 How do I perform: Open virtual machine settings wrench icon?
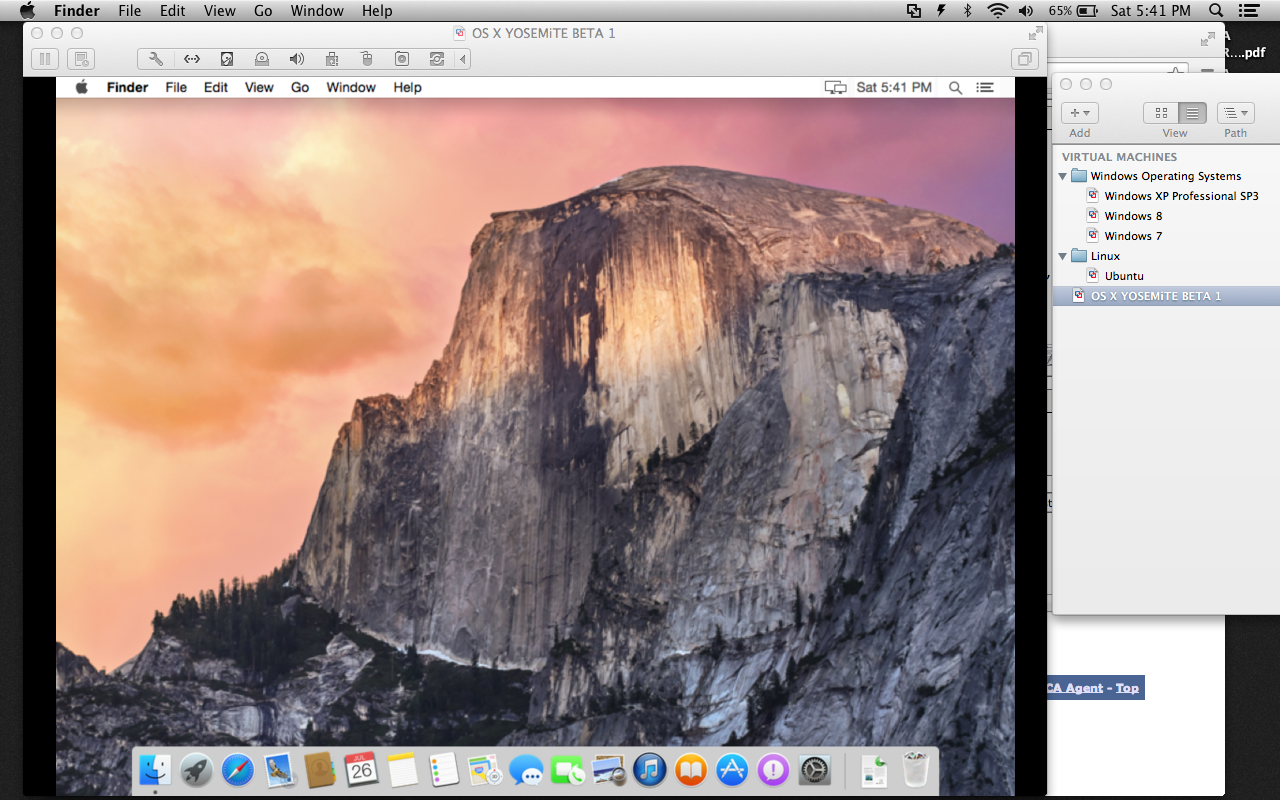tap(156, 59)
